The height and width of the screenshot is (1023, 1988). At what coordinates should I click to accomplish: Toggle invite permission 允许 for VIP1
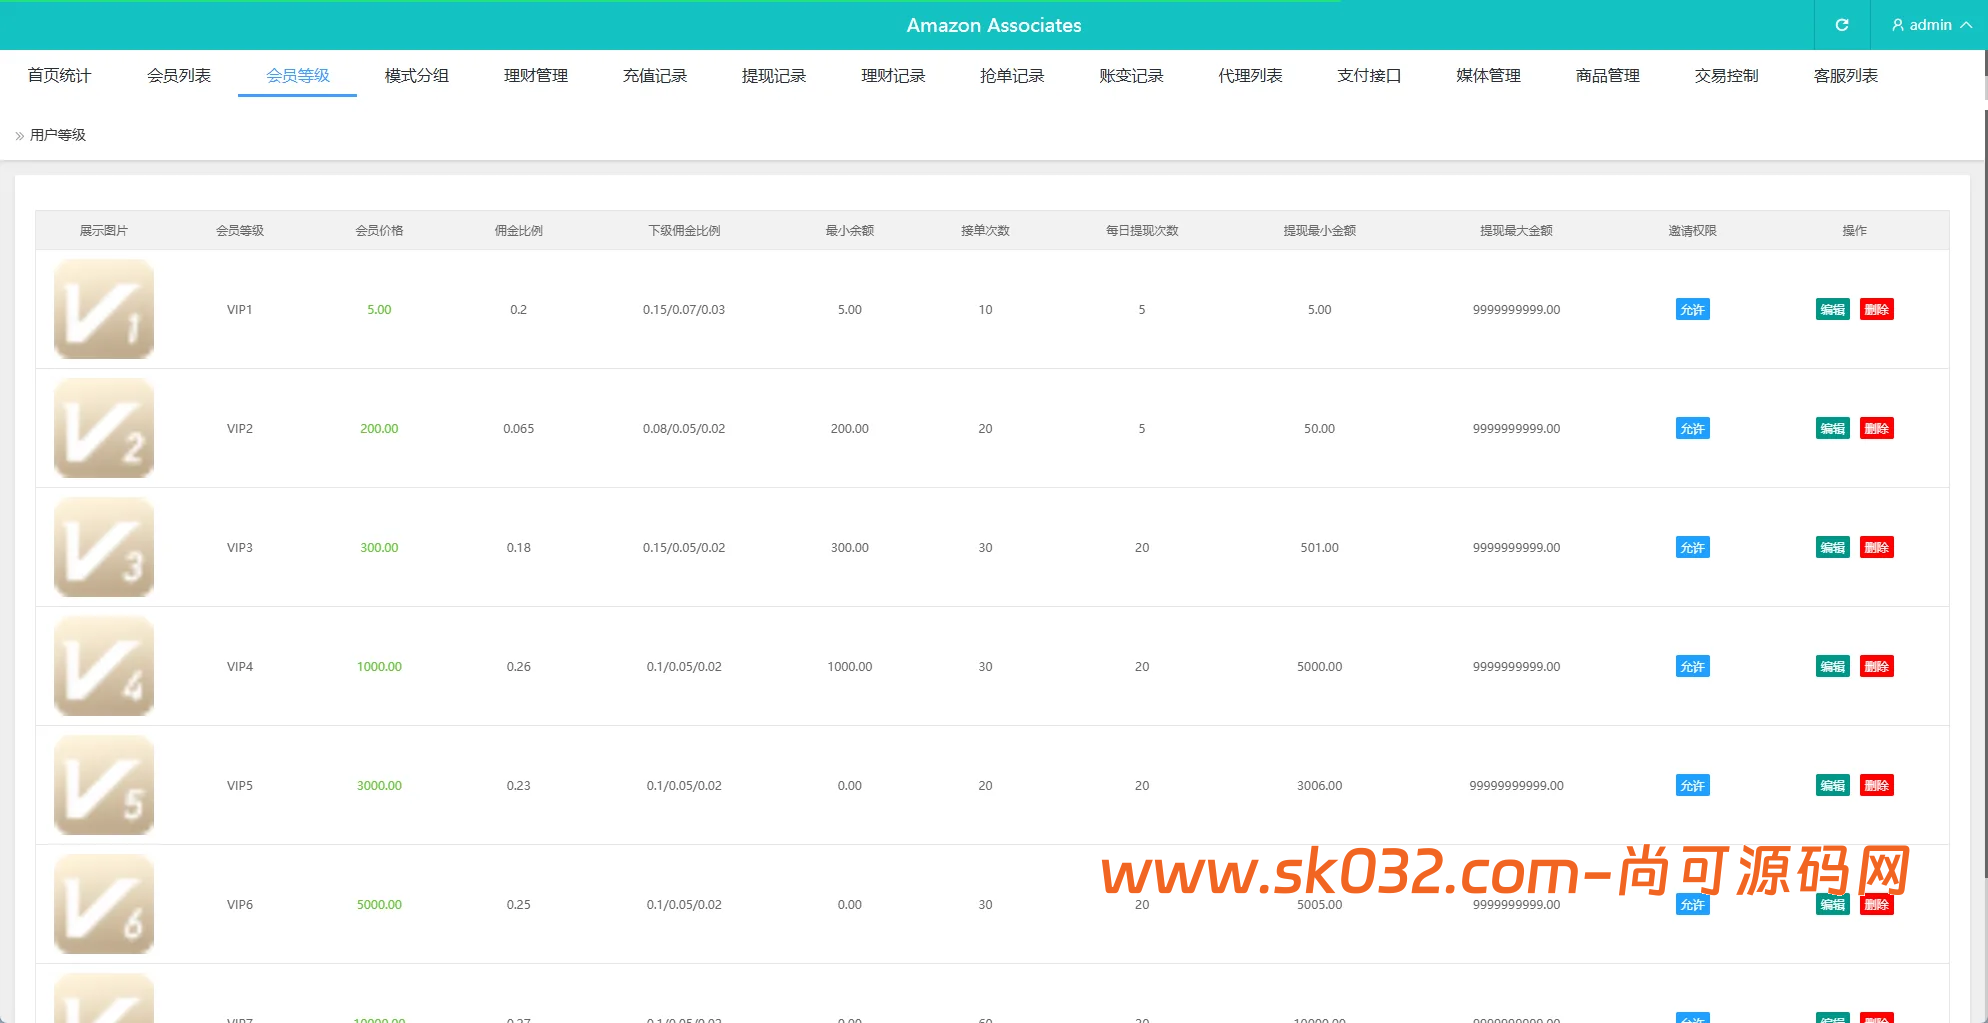[x=1691, y=309]
